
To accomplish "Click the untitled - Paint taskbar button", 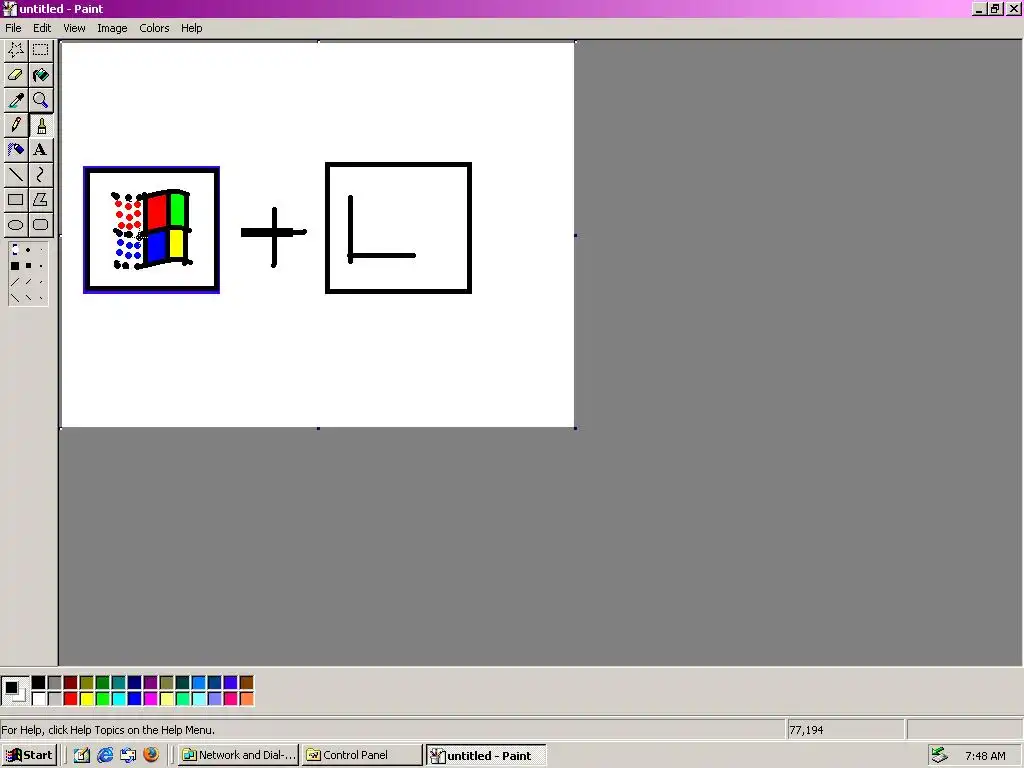I will 486,756.
